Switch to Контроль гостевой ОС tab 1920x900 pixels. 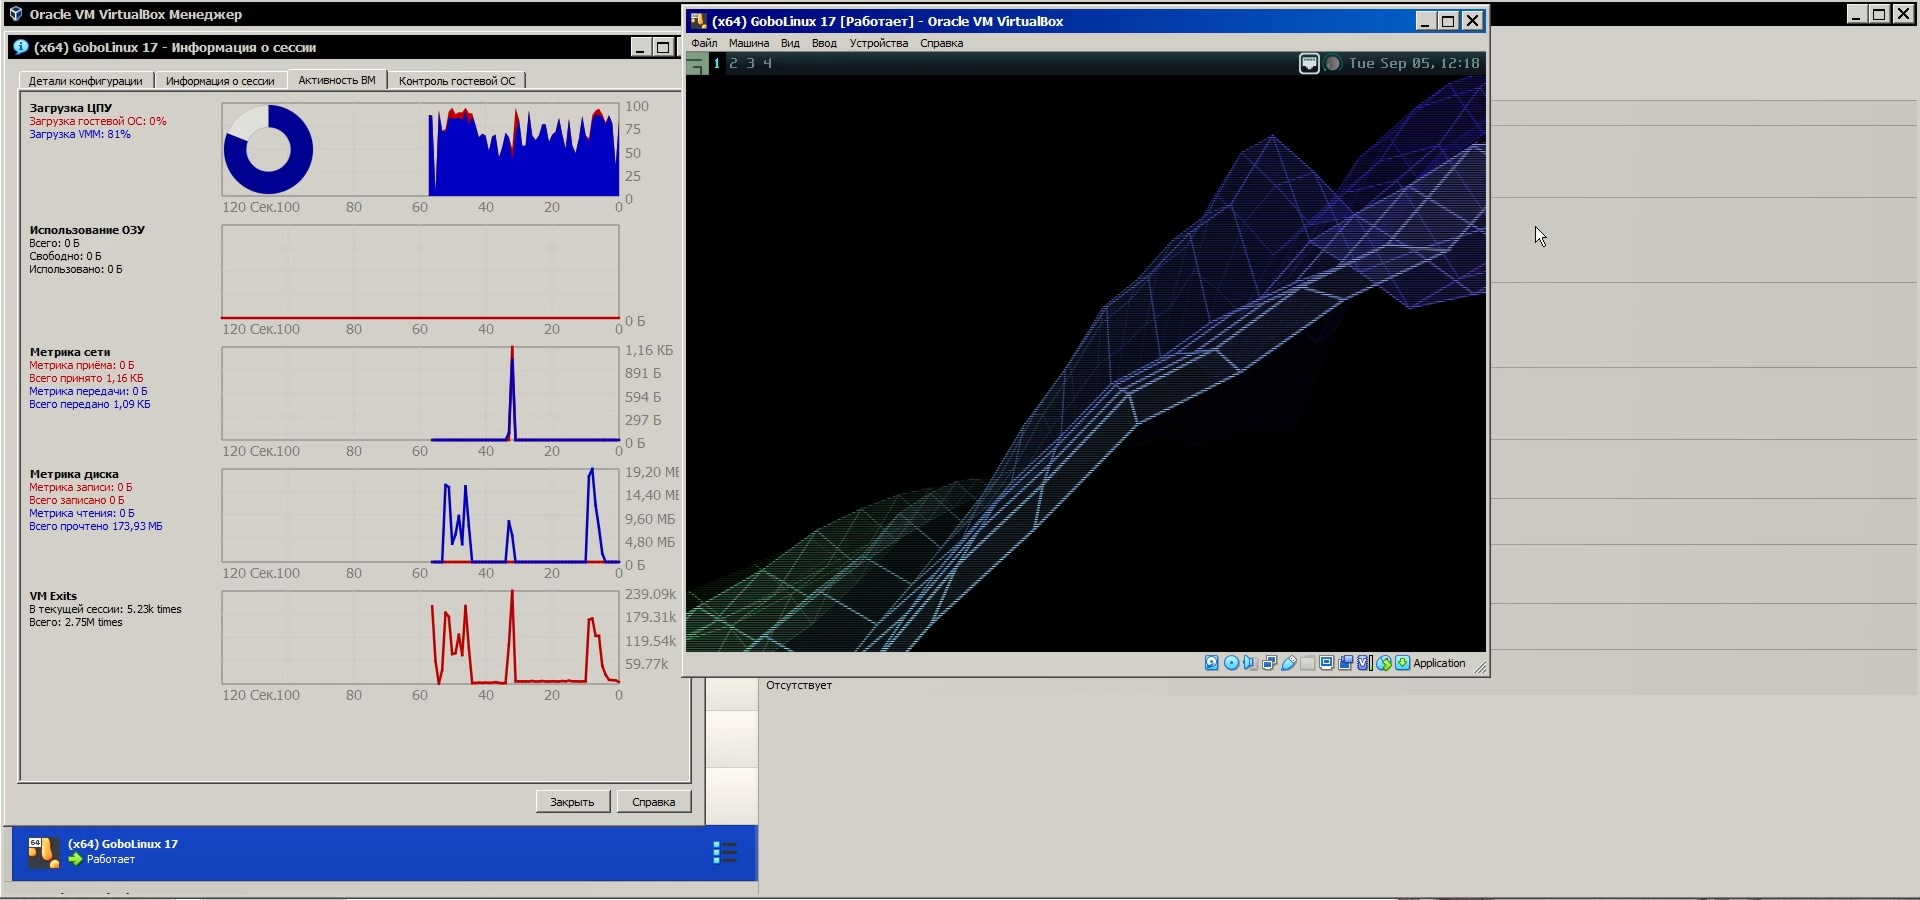click(x=457, y=81)
